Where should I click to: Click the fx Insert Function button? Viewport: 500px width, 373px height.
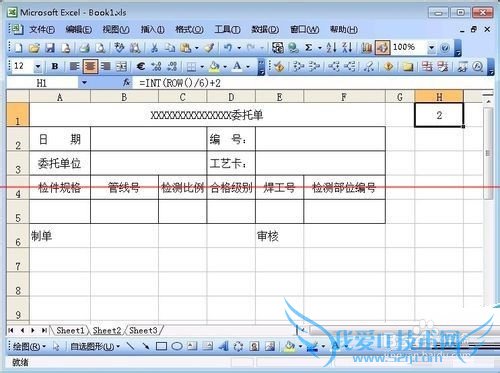pyautogui.click(x=126, y=83)
